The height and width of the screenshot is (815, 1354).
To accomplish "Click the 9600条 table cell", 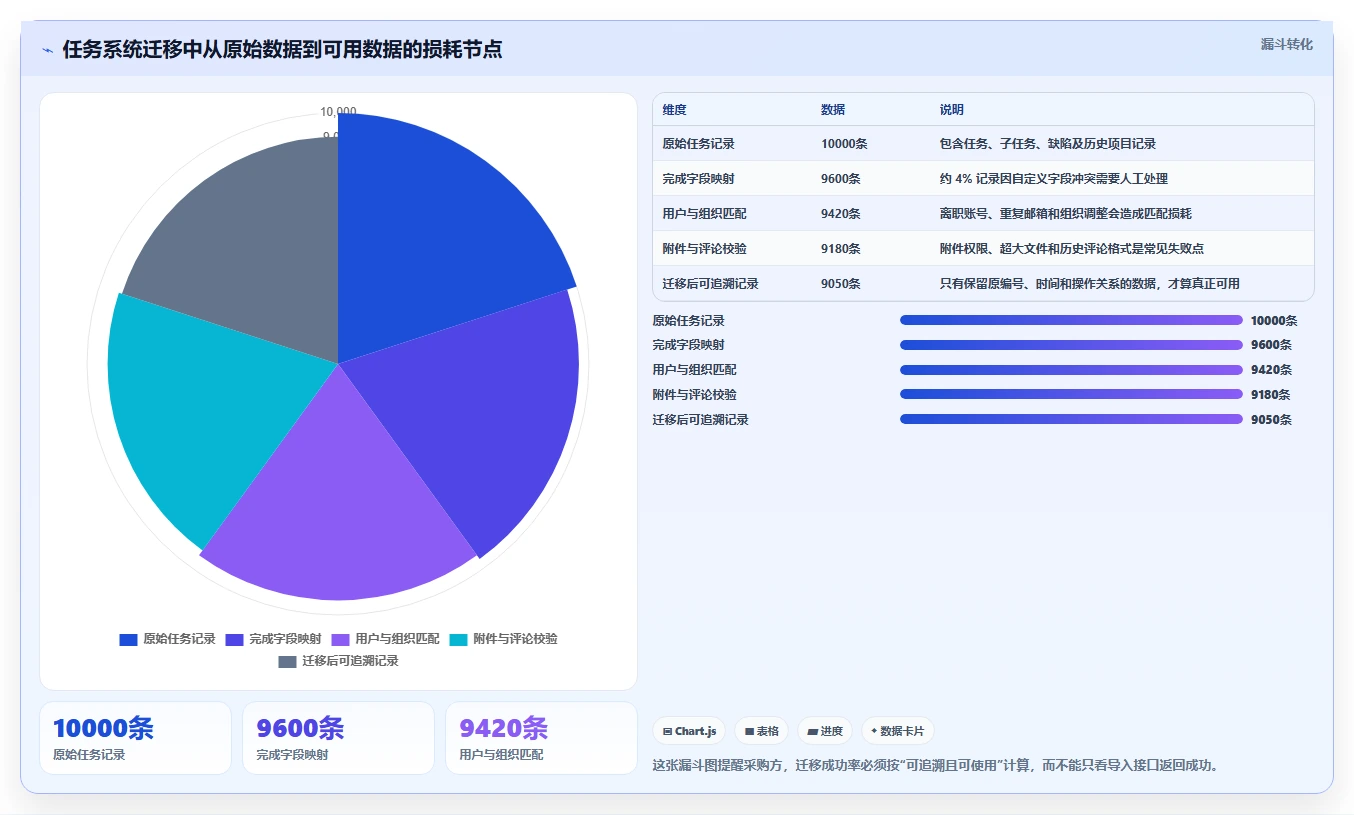I will coord(841,179).
